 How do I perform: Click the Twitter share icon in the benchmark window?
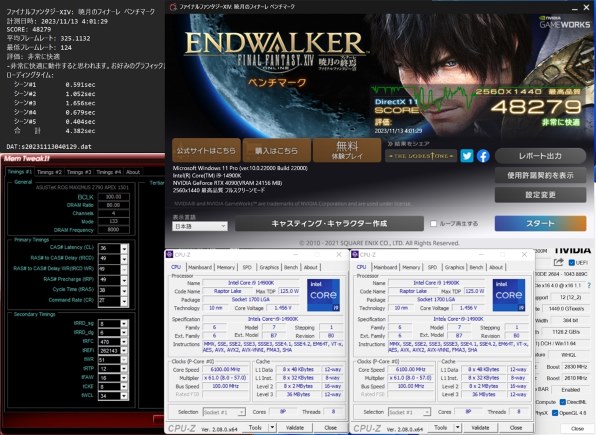[x=467, y=156]
